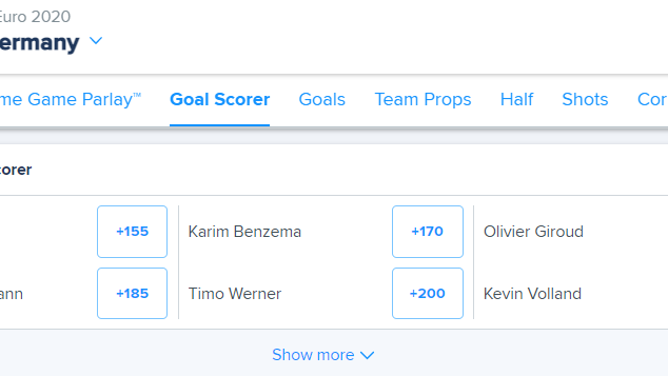Screen dimensions: 668x376
Task: Open the partially visible Corners tab
Action: click(x=652, y=100)
